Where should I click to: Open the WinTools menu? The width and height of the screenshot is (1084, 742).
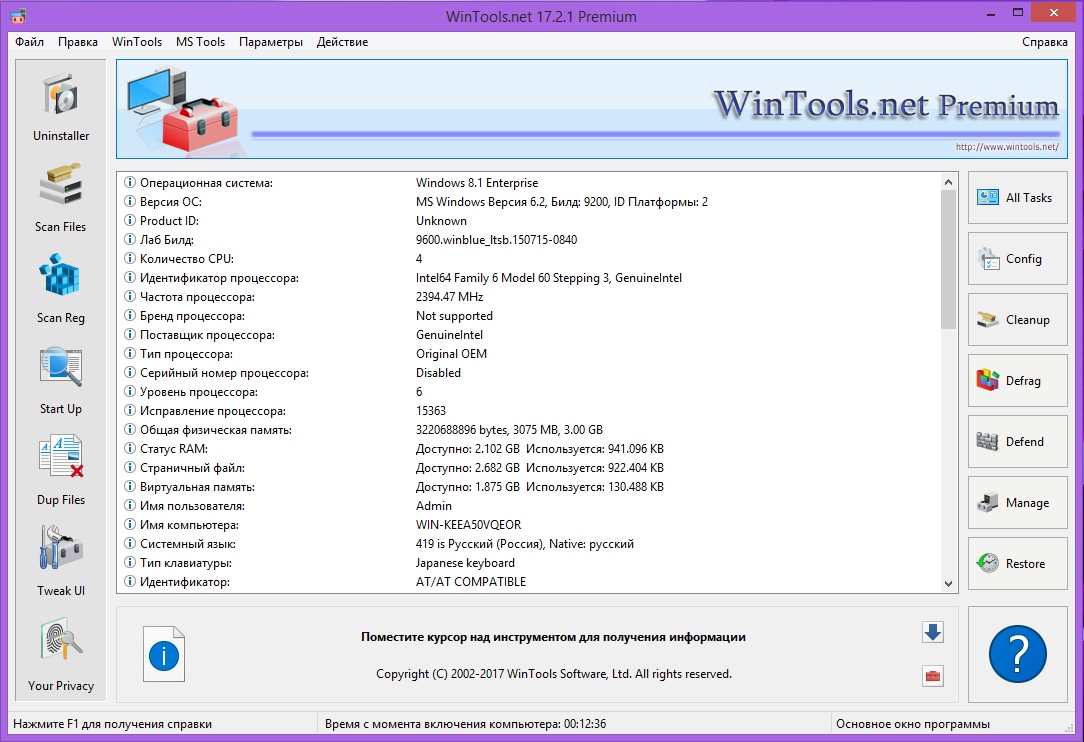(x=137, y=41)
